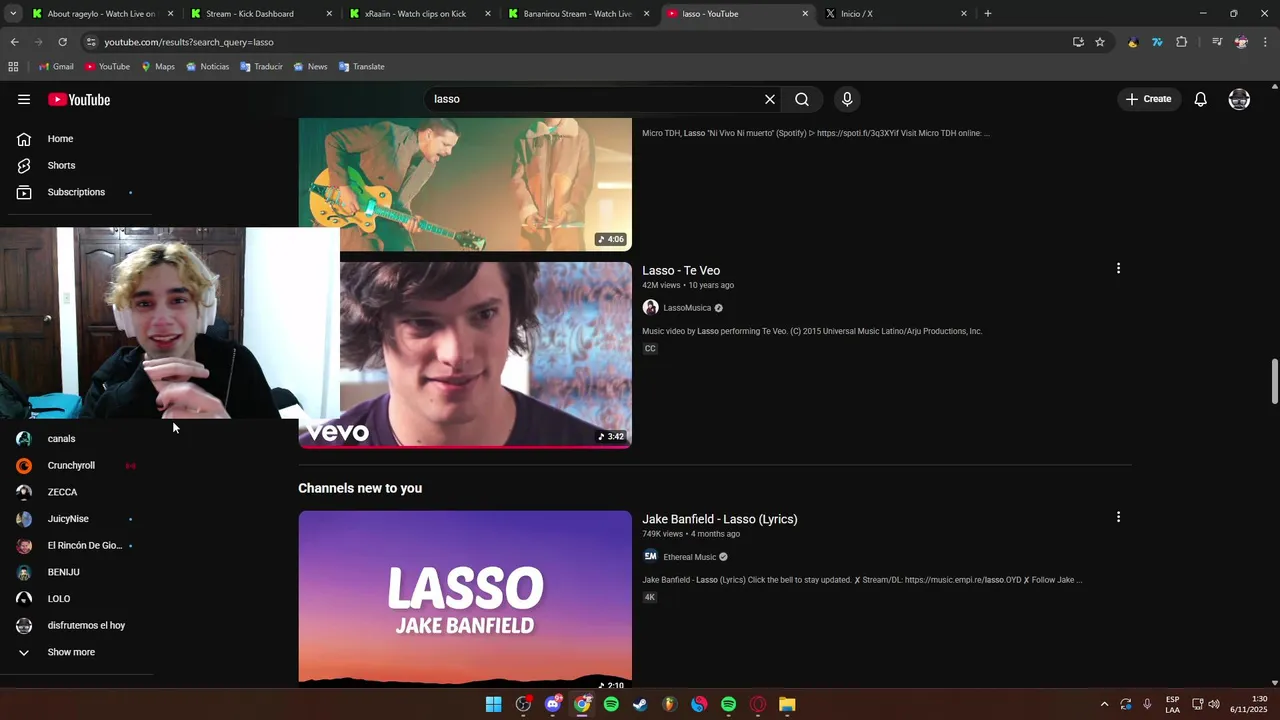Screen dimensions: 1280x720
Task: Open the Jake Banfield - Lasso (Lyrics) title
Action: point(720,519)
